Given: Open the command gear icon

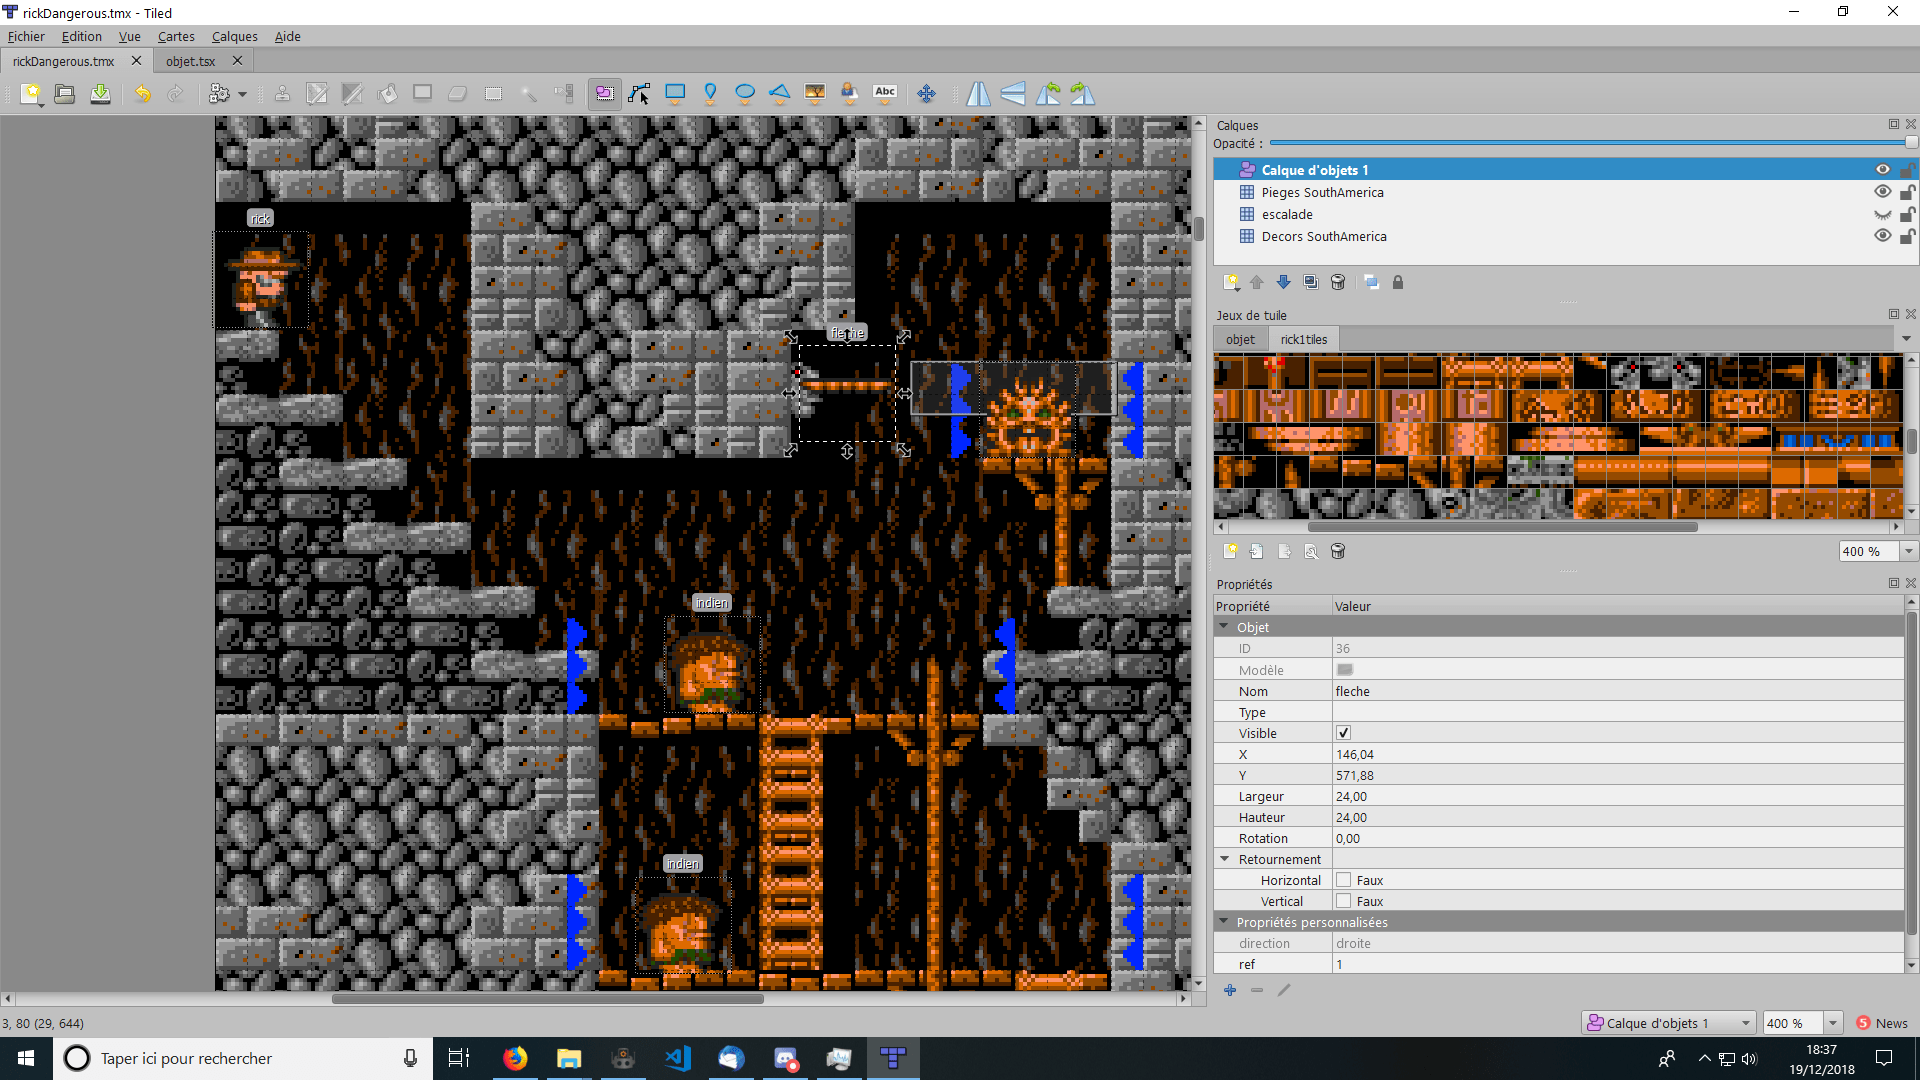Looking at the screenshot, I should click(219, 94).
